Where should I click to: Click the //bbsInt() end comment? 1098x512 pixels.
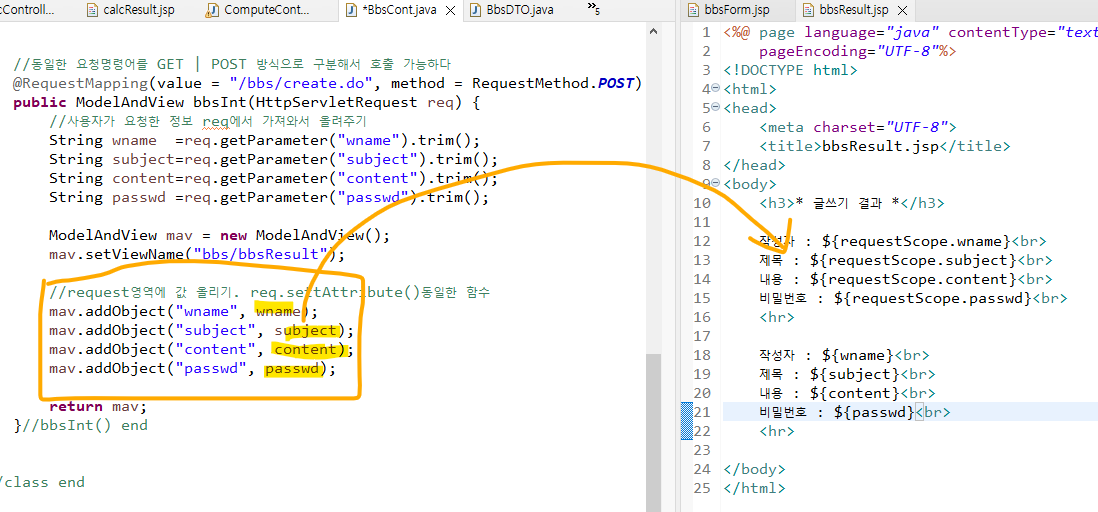pos(85,425)
